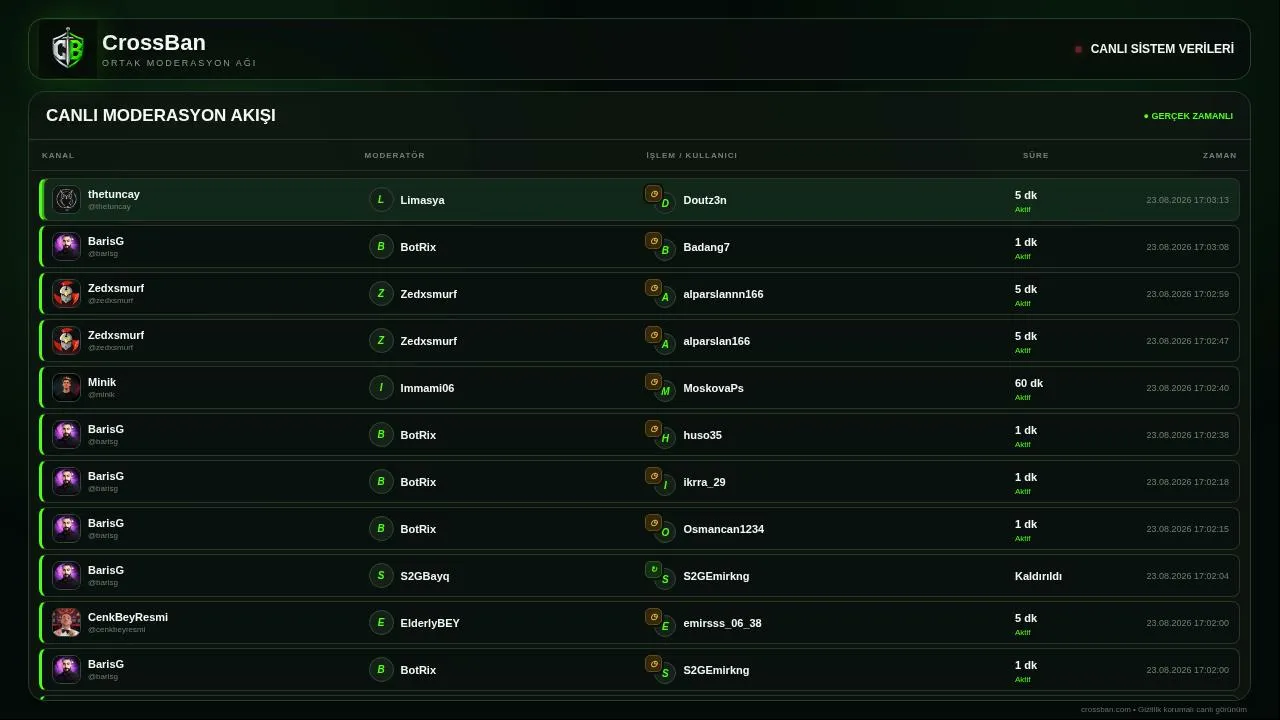Click the CenkBeyResmi channel avatar
The width and height of the screenshot is (1280, 720).
tap(66, 622)
